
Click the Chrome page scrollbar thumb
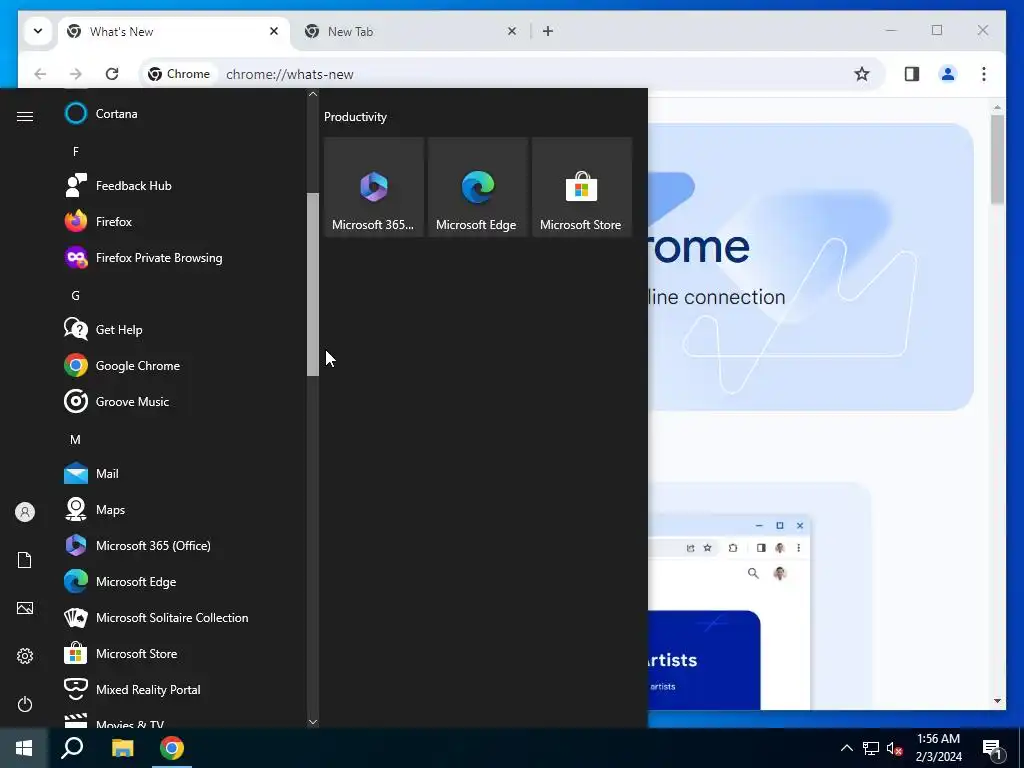click(997, 159)
